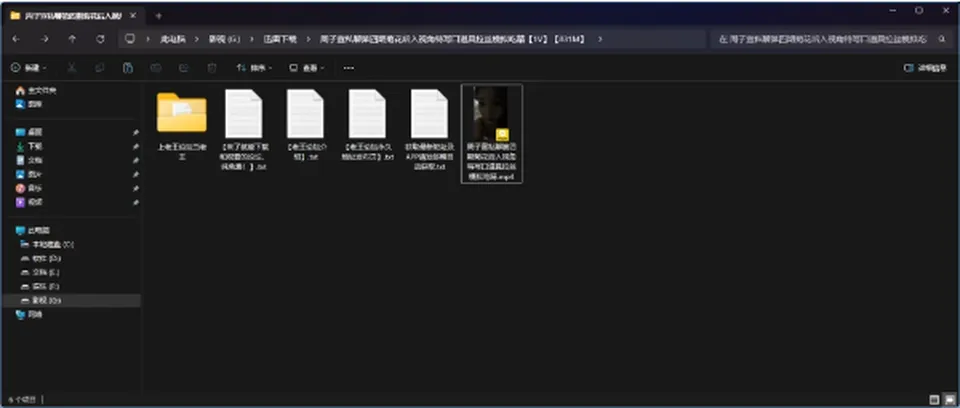This screenshot has height=408, width=960.
Task: Open the three-dot See more menu
Action: (x=348, y=67)
